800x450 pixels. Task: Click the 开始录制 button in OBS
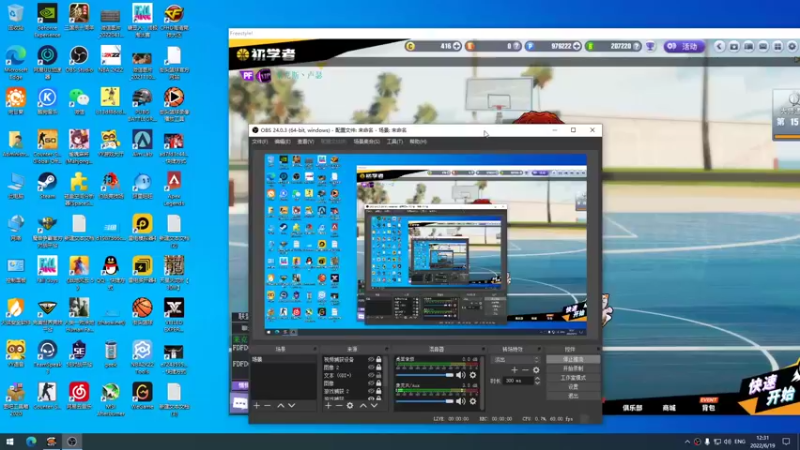pyautogui.click(x=573, y=368)
